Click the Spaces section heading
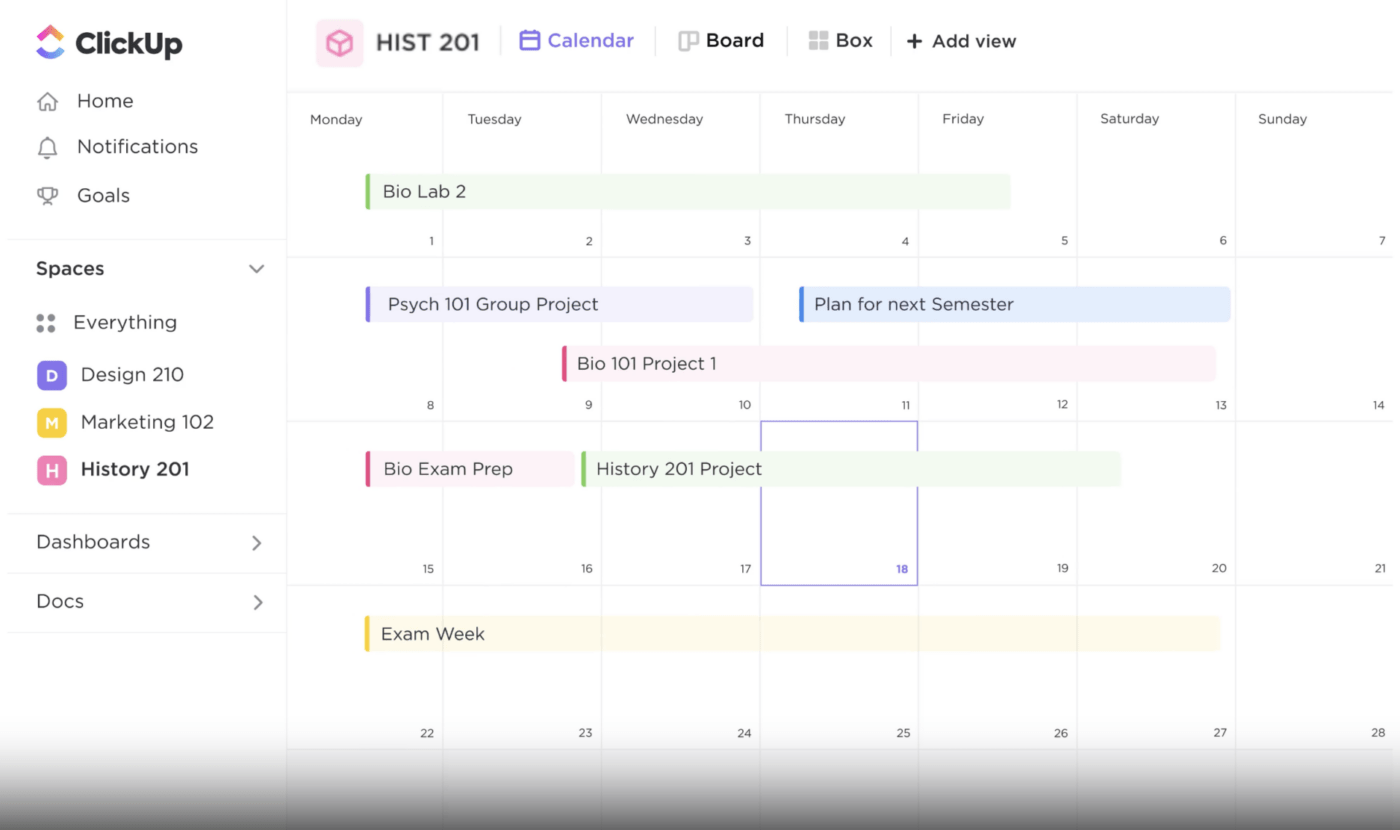 (x=70, y=269)
